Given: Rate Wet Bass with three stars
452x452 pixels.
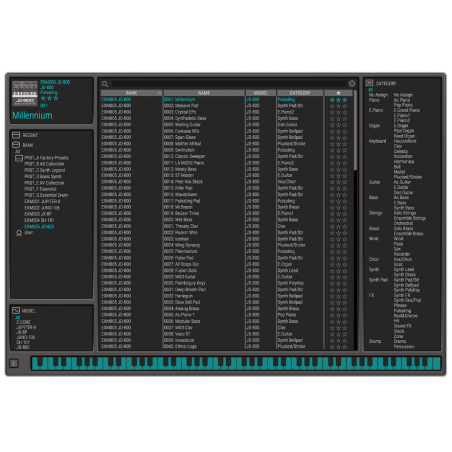Looking at the screenshot, I should point(345,220).
